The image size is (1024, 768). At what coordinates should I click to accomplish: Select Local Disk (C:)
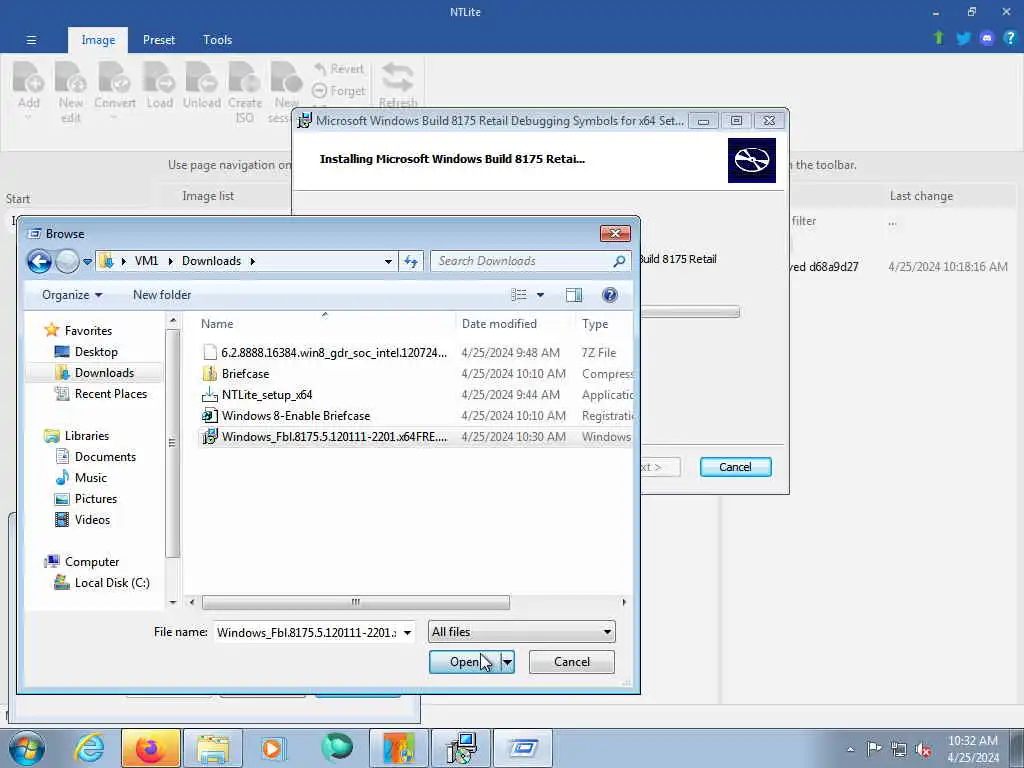[111, 583]
